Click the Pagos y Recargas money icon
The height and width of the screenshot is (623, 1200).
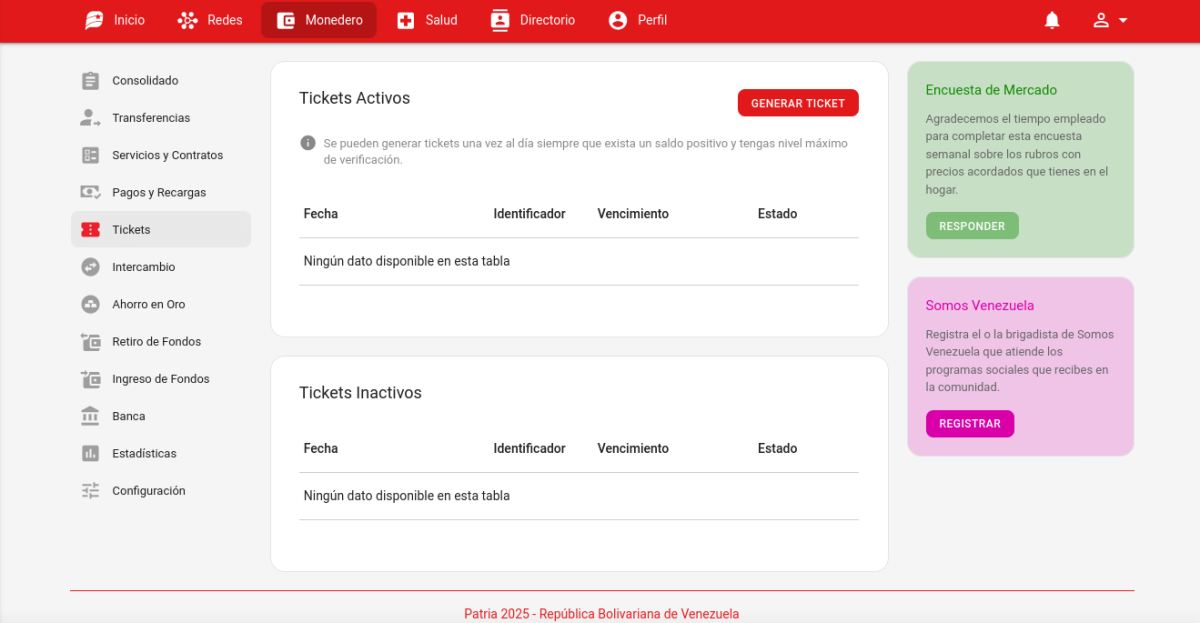pyautogui.click(x=90, y=192)
